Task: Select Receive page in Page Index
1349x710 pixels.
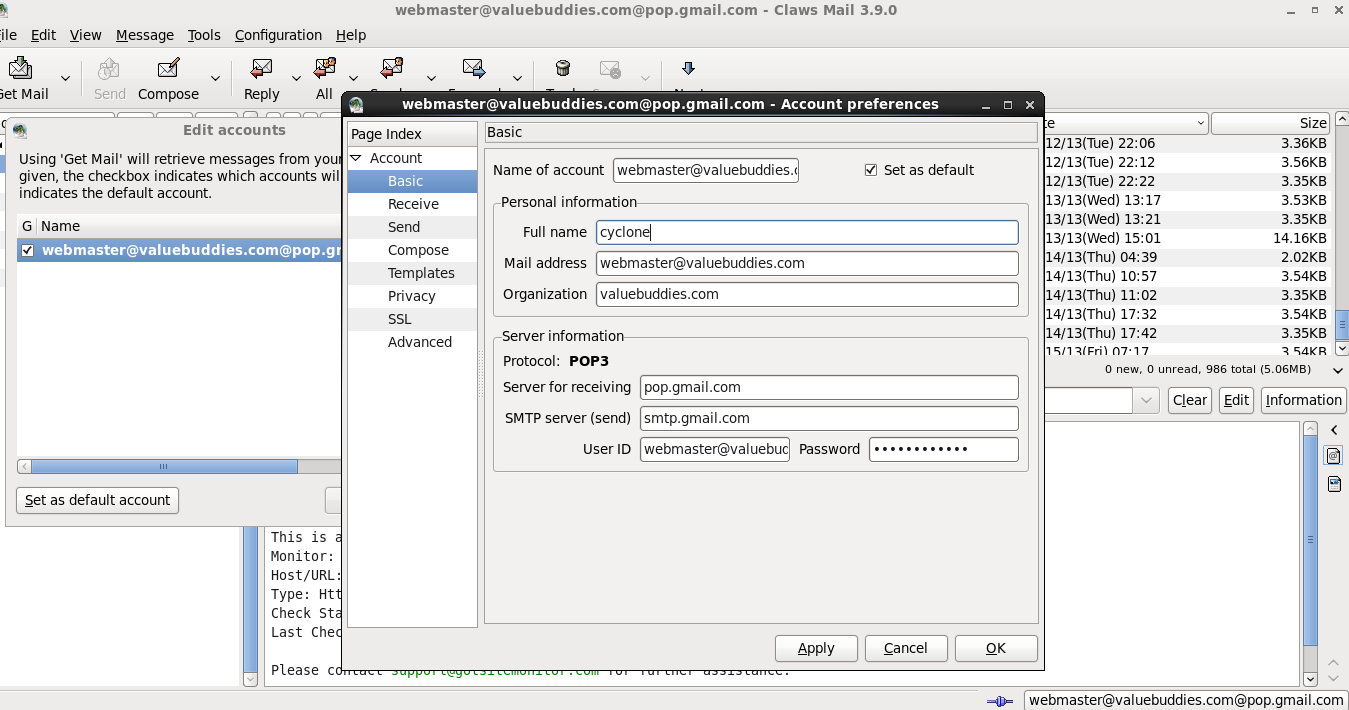Action: [412, 204]
